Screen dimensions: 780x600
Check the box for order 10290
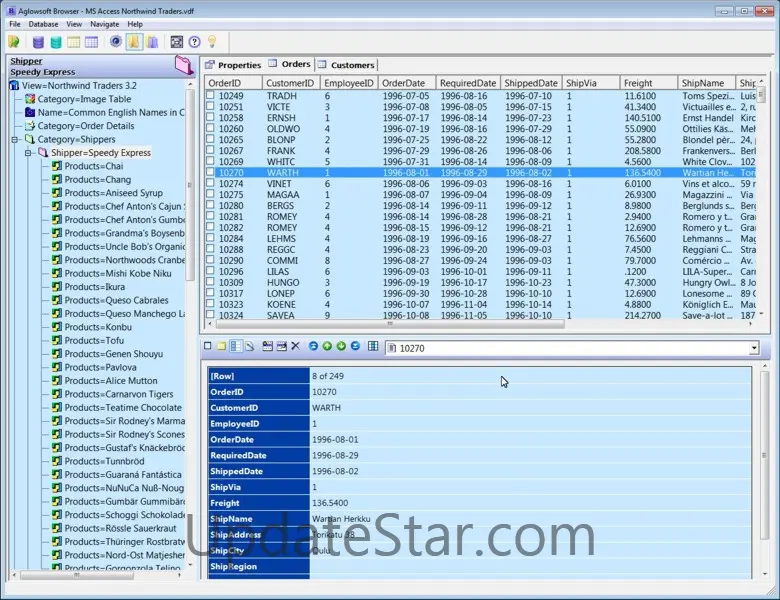click(x=210, y=260)
